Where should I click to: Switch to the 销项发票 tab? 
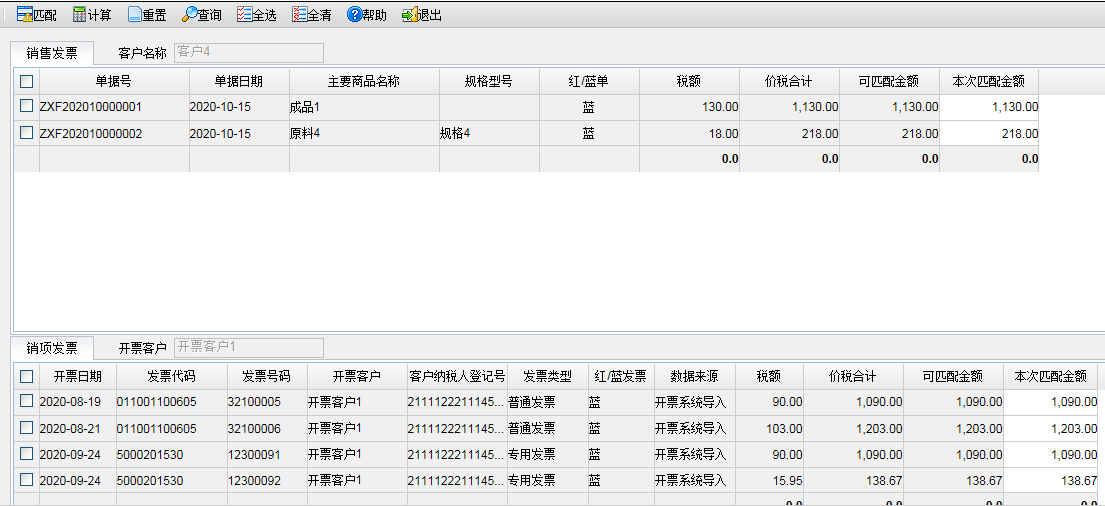(52, 348)
